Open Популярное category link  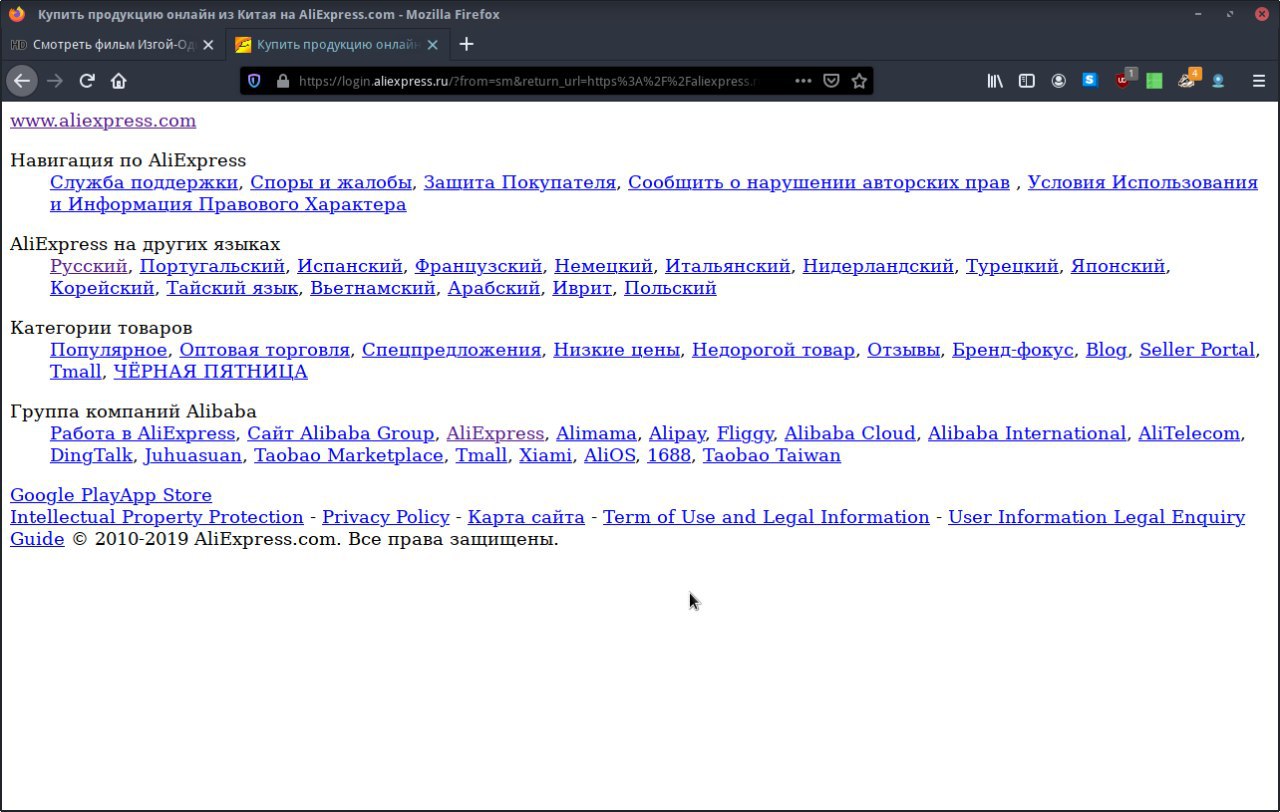point(108,350)
